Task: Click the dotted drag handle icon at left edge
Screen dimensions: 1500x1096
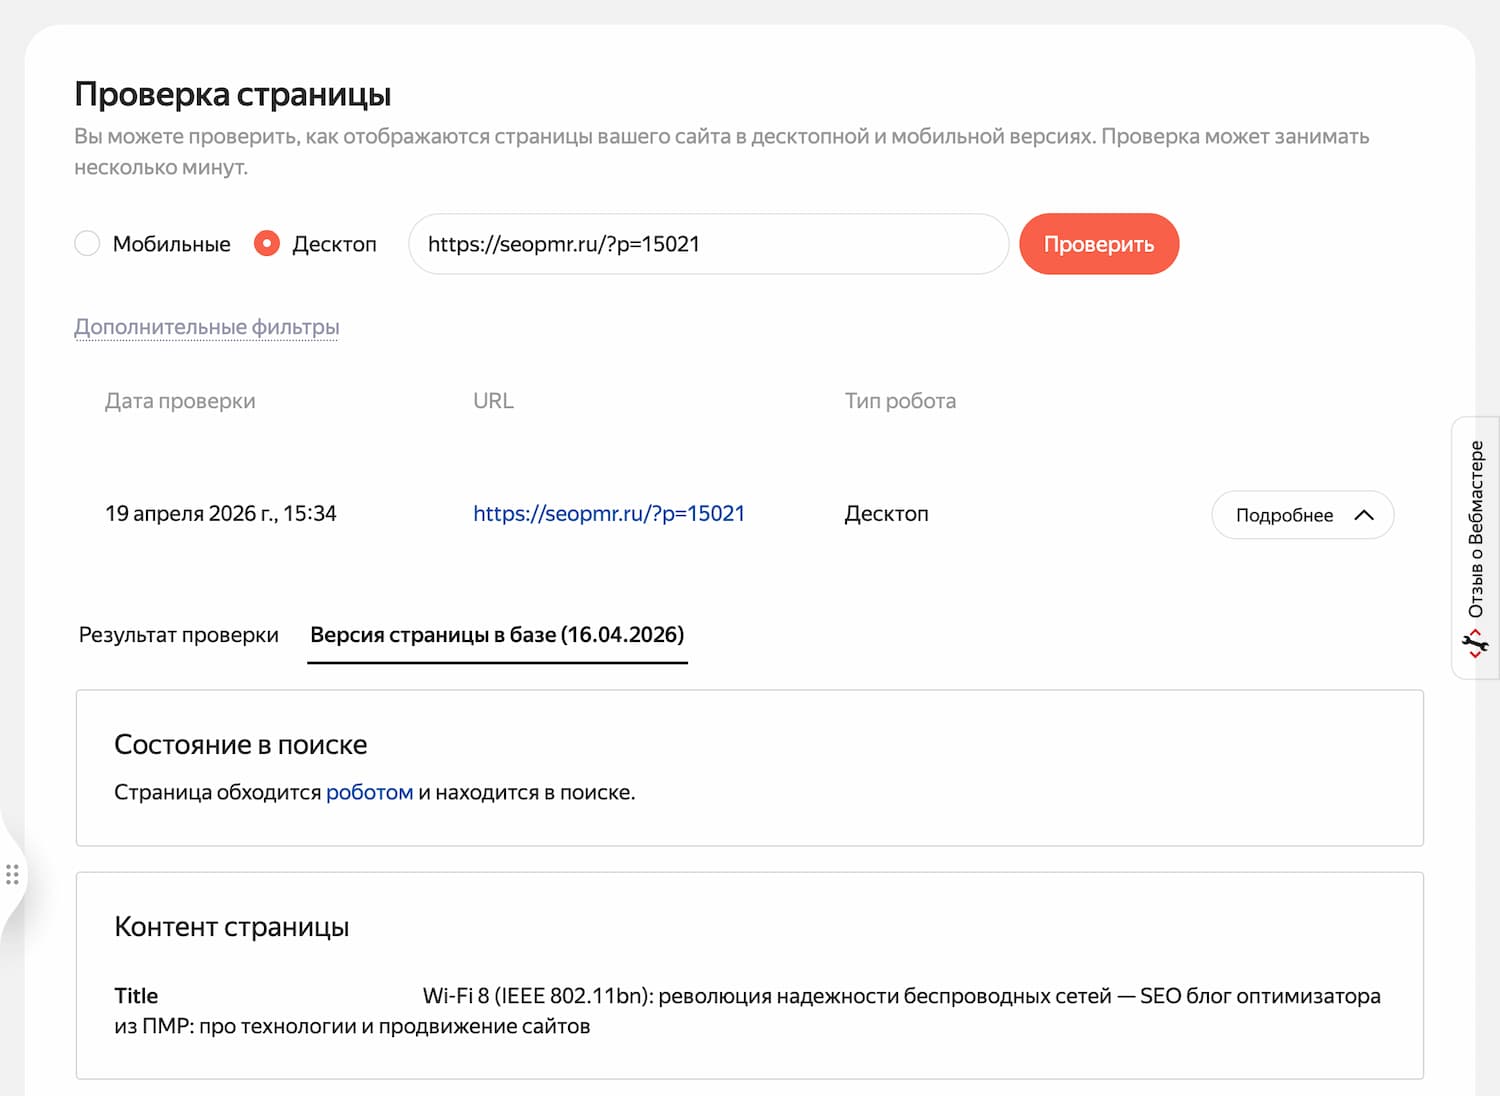Action: [x=12, y=875]
